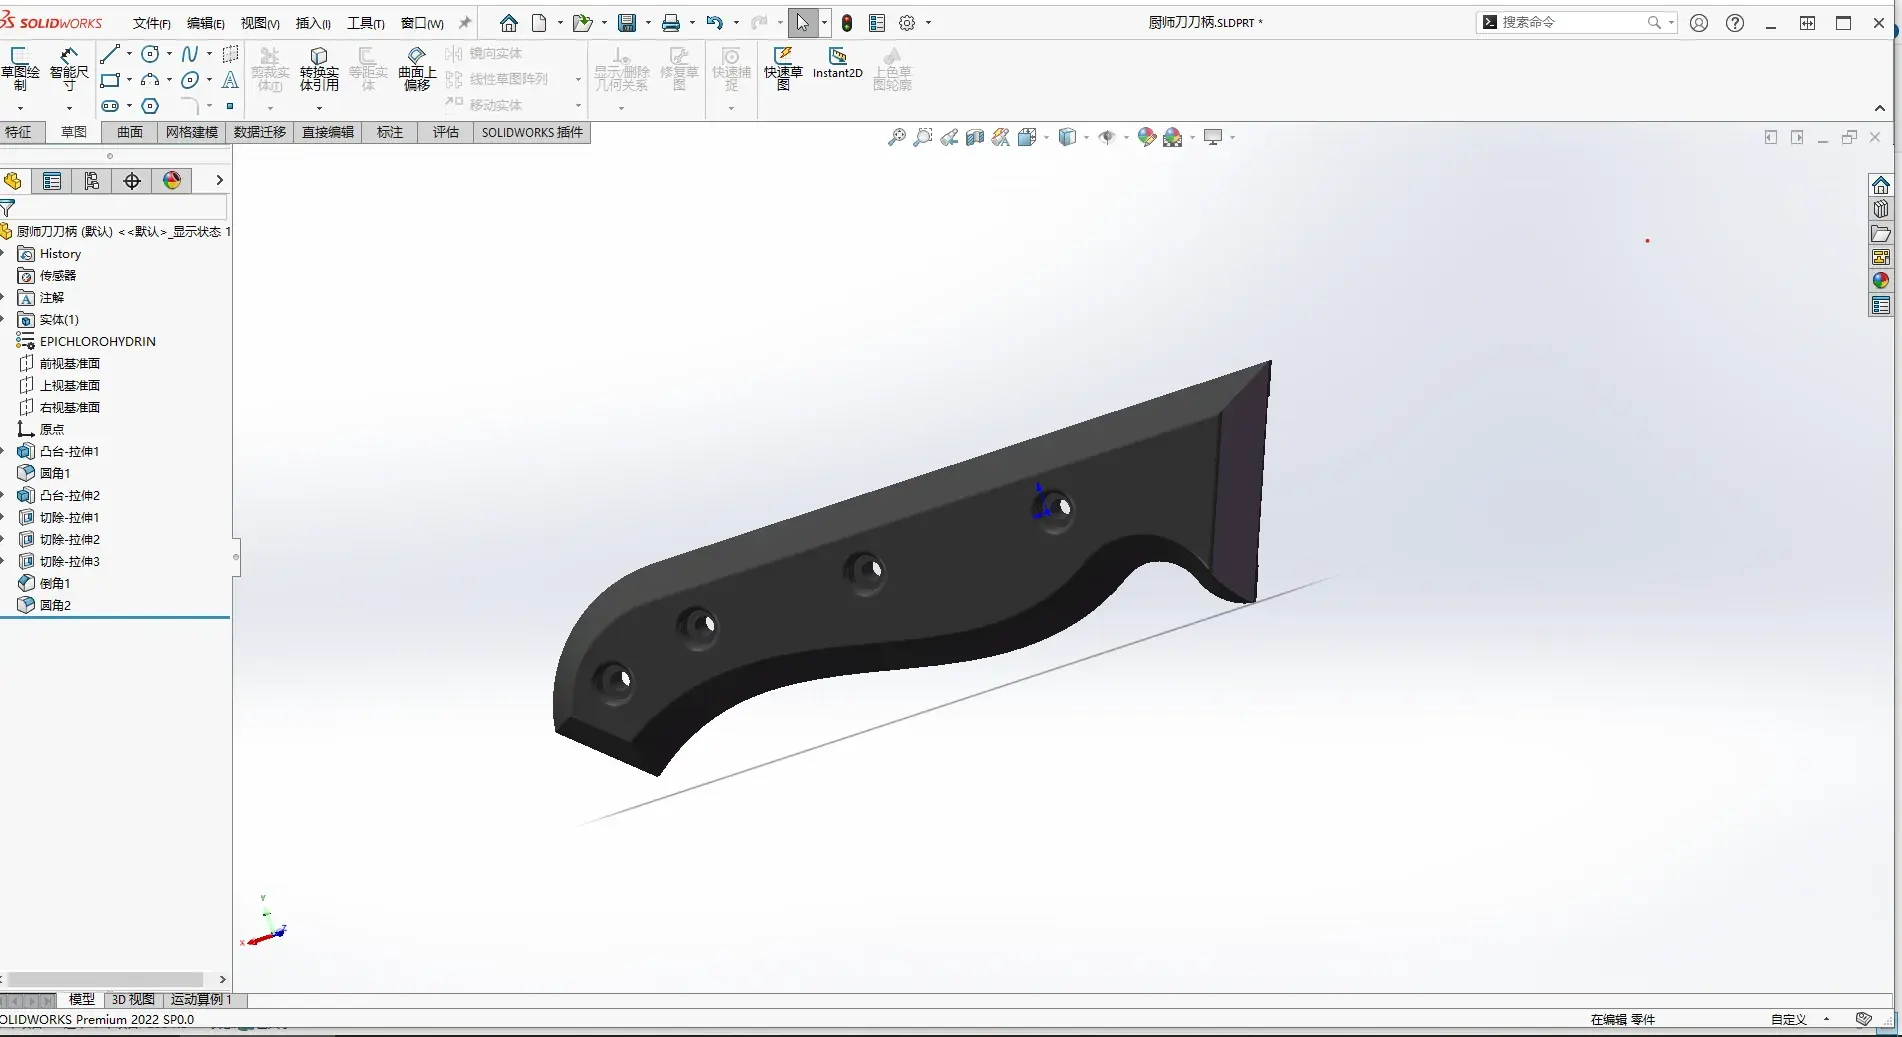
Task: Select the sketch Text tool
Action: tap(230, 80)
